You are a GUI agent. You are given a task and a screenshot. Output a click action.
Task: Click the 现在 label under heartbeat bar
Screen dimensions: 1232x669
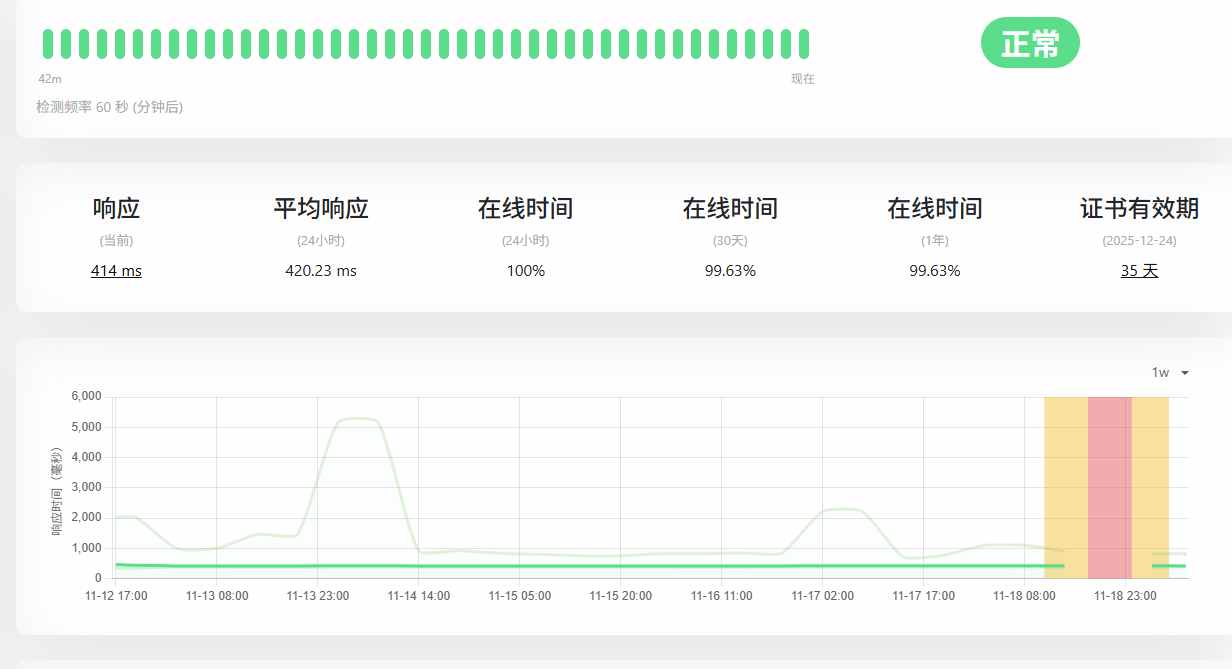point(802,79)
